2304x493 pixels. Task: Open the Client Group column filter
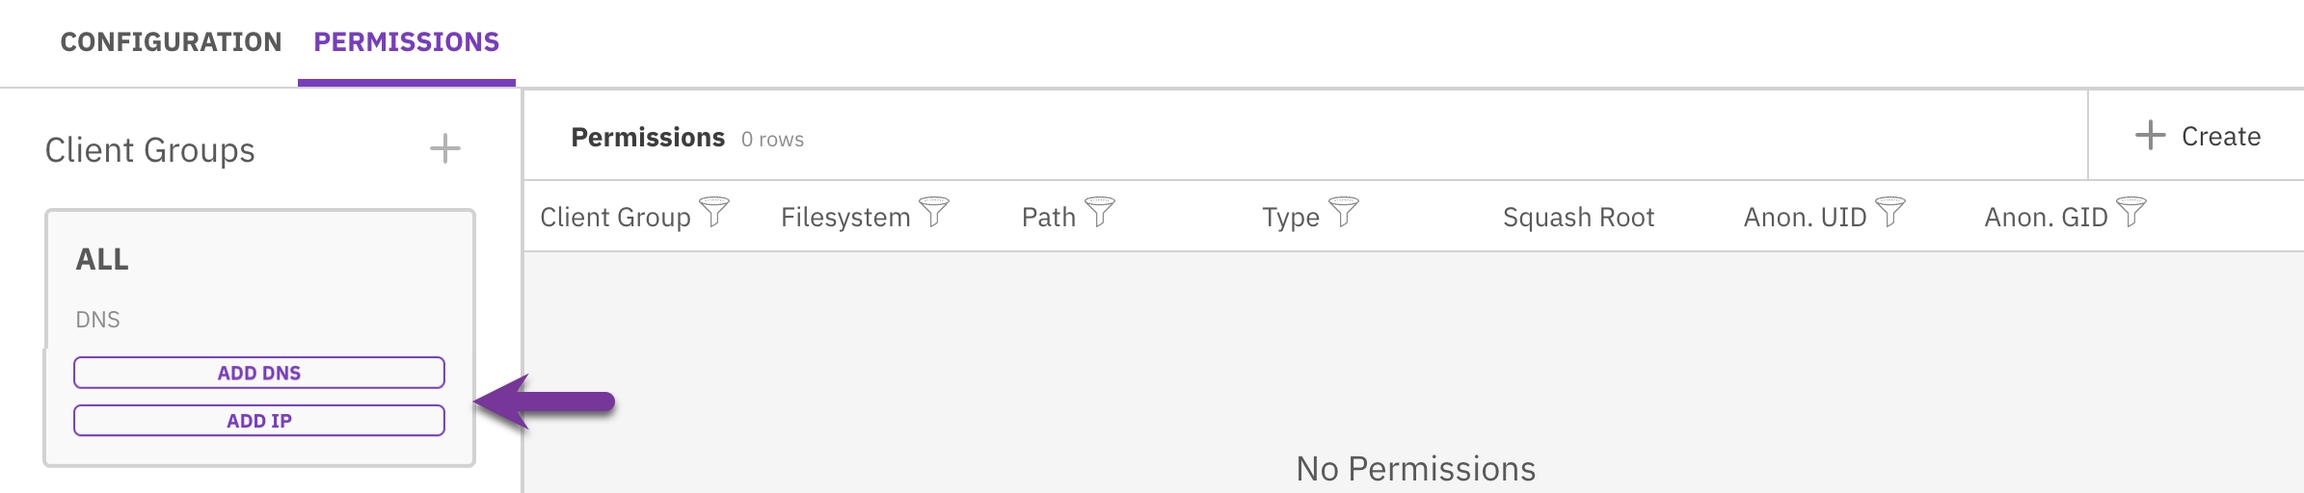pyautogui.click(x=714, y=212)
